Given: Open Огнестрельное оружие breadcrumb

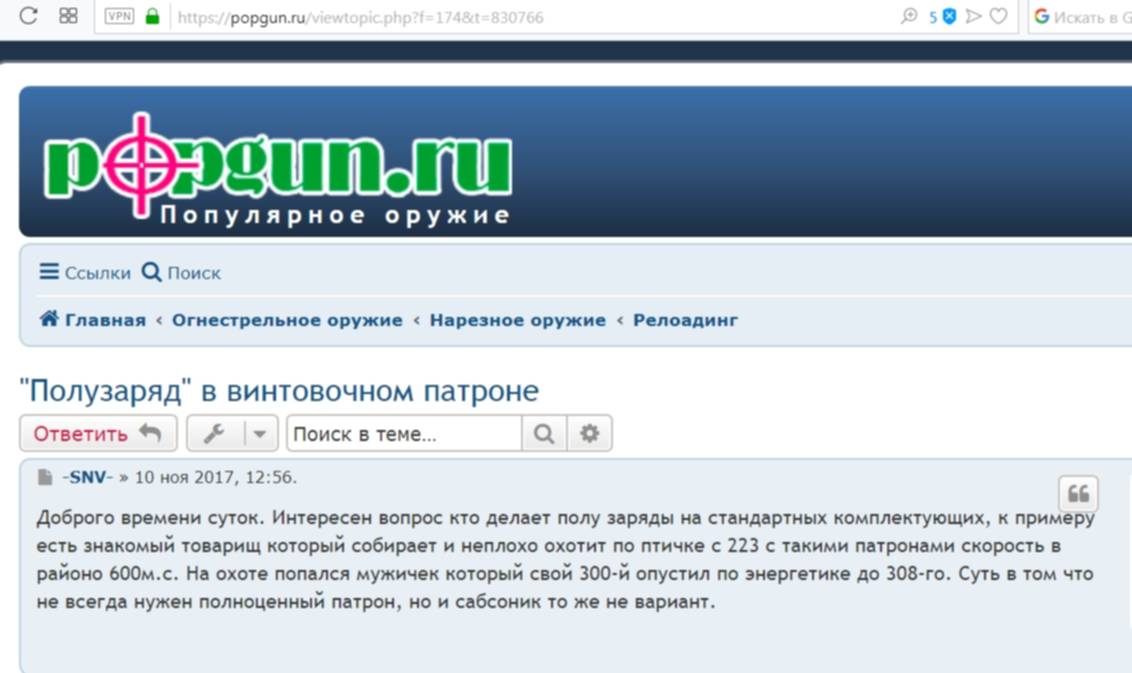Looking at the screenshot, I should (287, 320).
